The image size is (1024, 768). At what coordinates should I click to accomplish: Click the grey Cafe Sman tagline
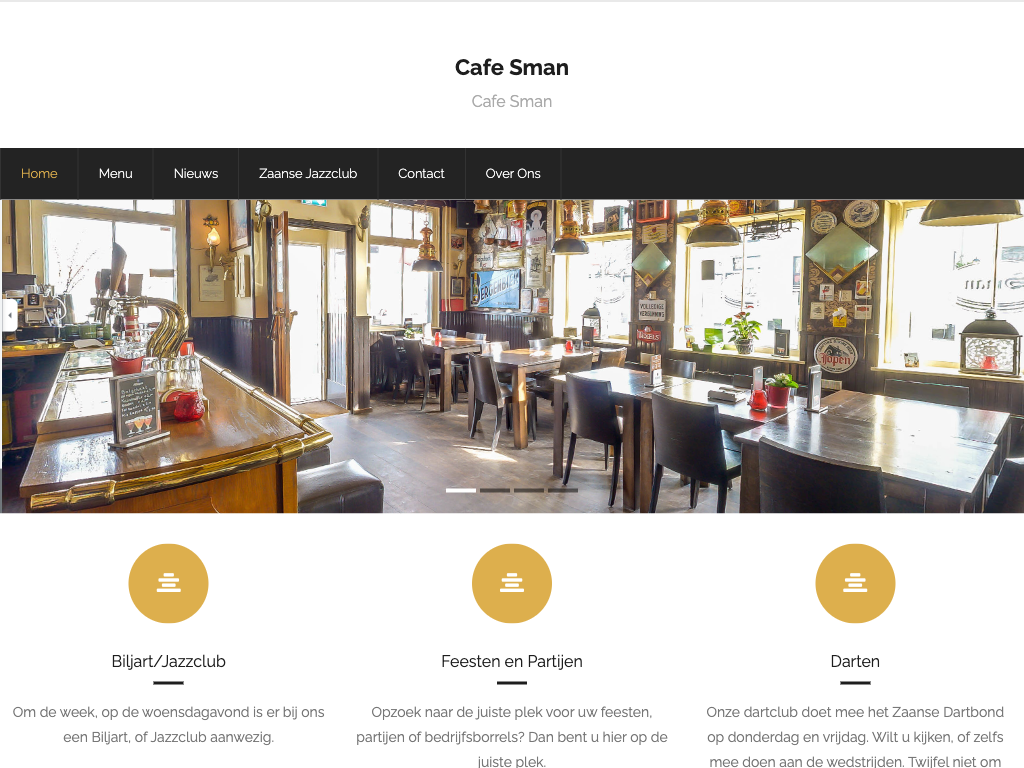click(x=512, y=101)
